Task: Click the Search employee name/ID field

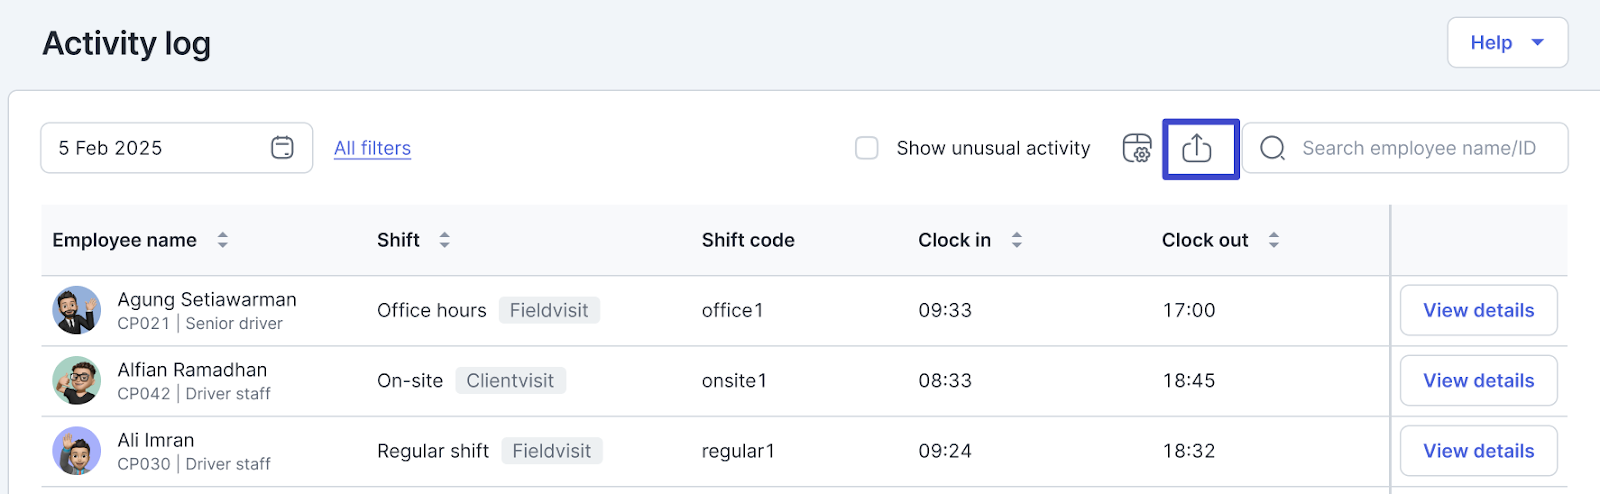Action: pyautogui.click(x=1420, y=149)
